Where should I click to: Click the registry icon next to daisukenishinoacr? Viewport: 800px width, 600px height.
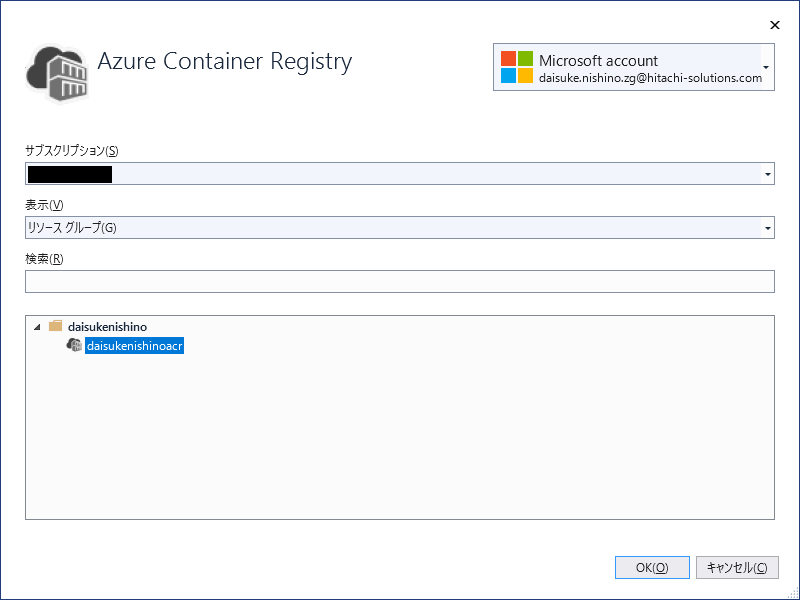coord(74,345)
